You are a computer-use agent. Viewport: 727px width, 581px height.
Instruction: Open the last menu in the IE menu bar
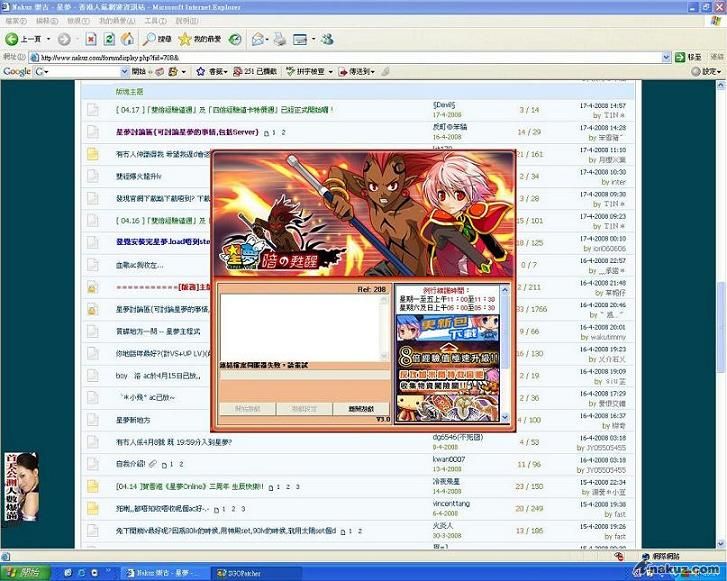180,20
